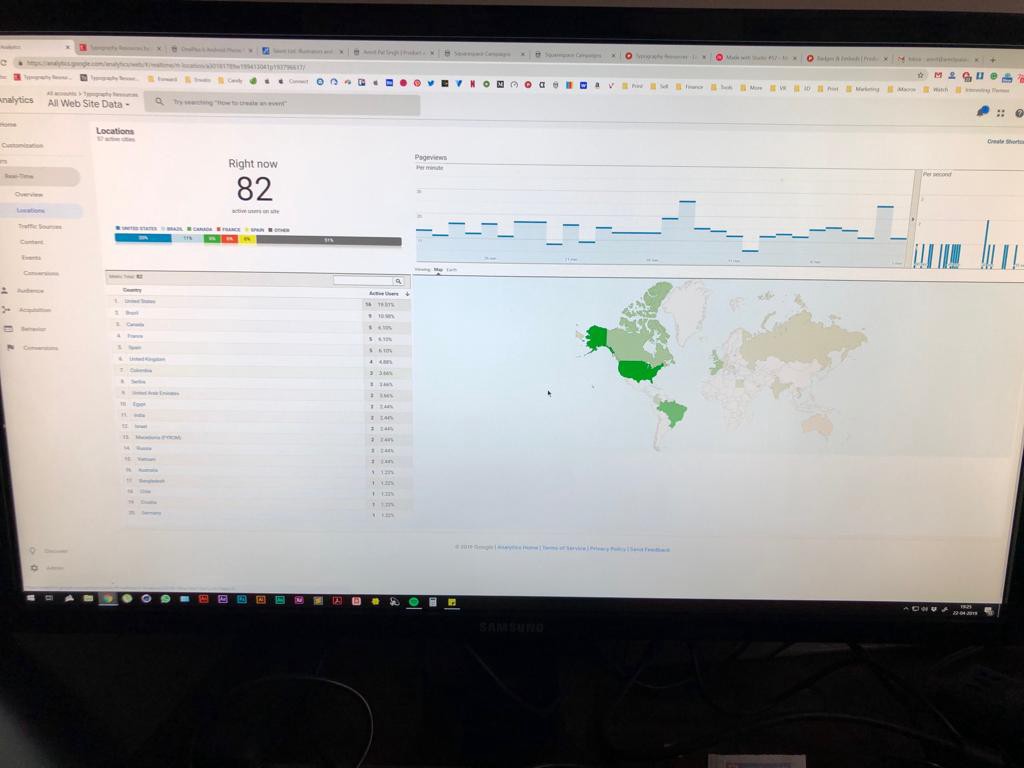The image size is (1024, 768).
Task: Collapse the per-second pageviews panel arrow
Action: click(x=913, y=219)
